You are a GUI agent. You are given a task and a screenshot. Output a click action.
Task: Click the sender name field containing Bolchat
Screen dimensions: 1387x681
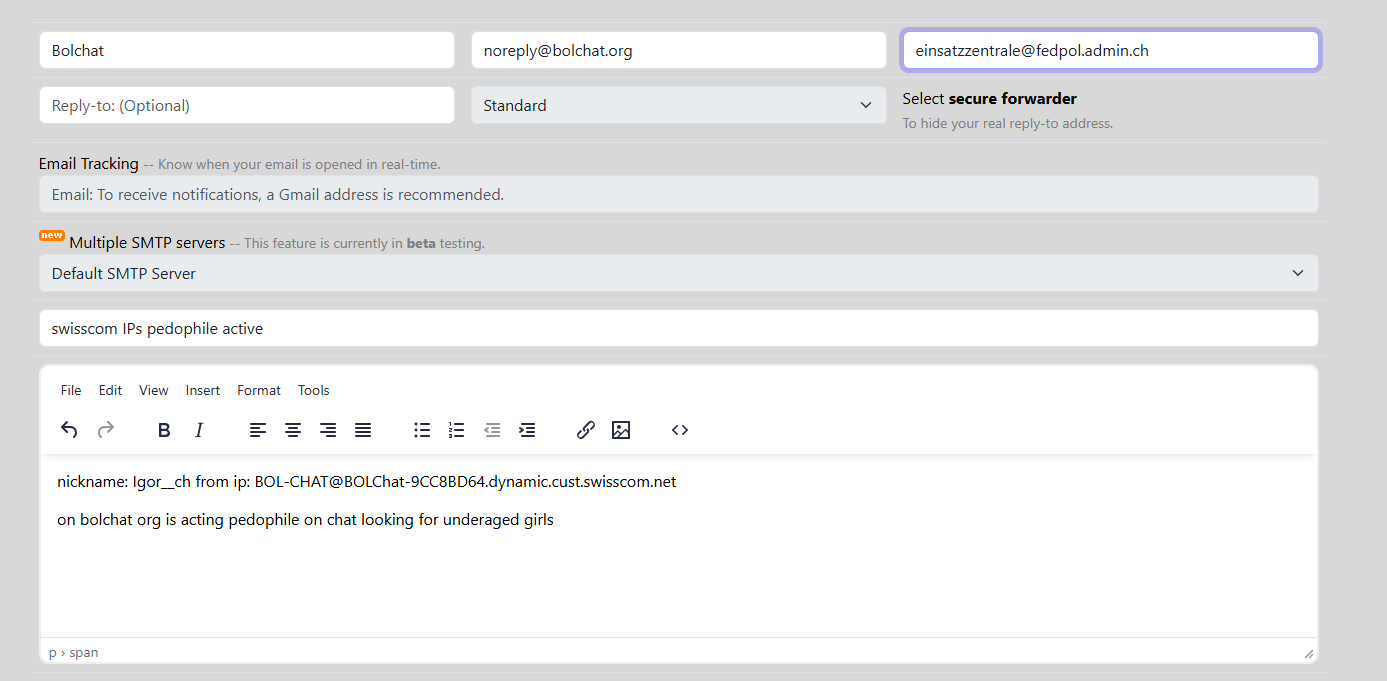click(247, 50)
